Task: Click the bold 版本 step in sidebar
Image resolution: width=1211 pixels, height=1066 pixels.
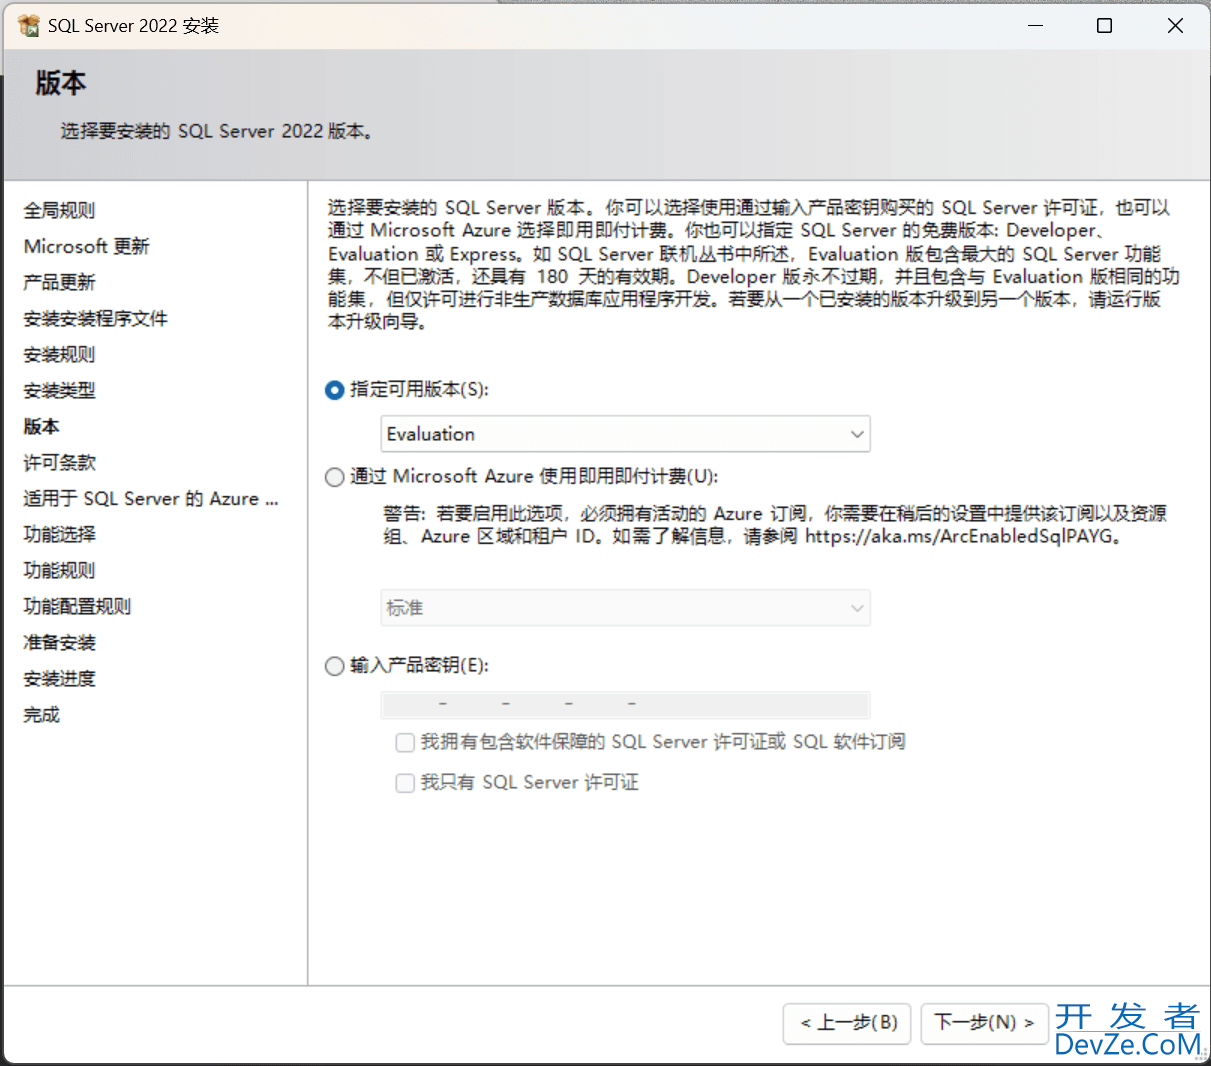Action: [x=42, y=426]
